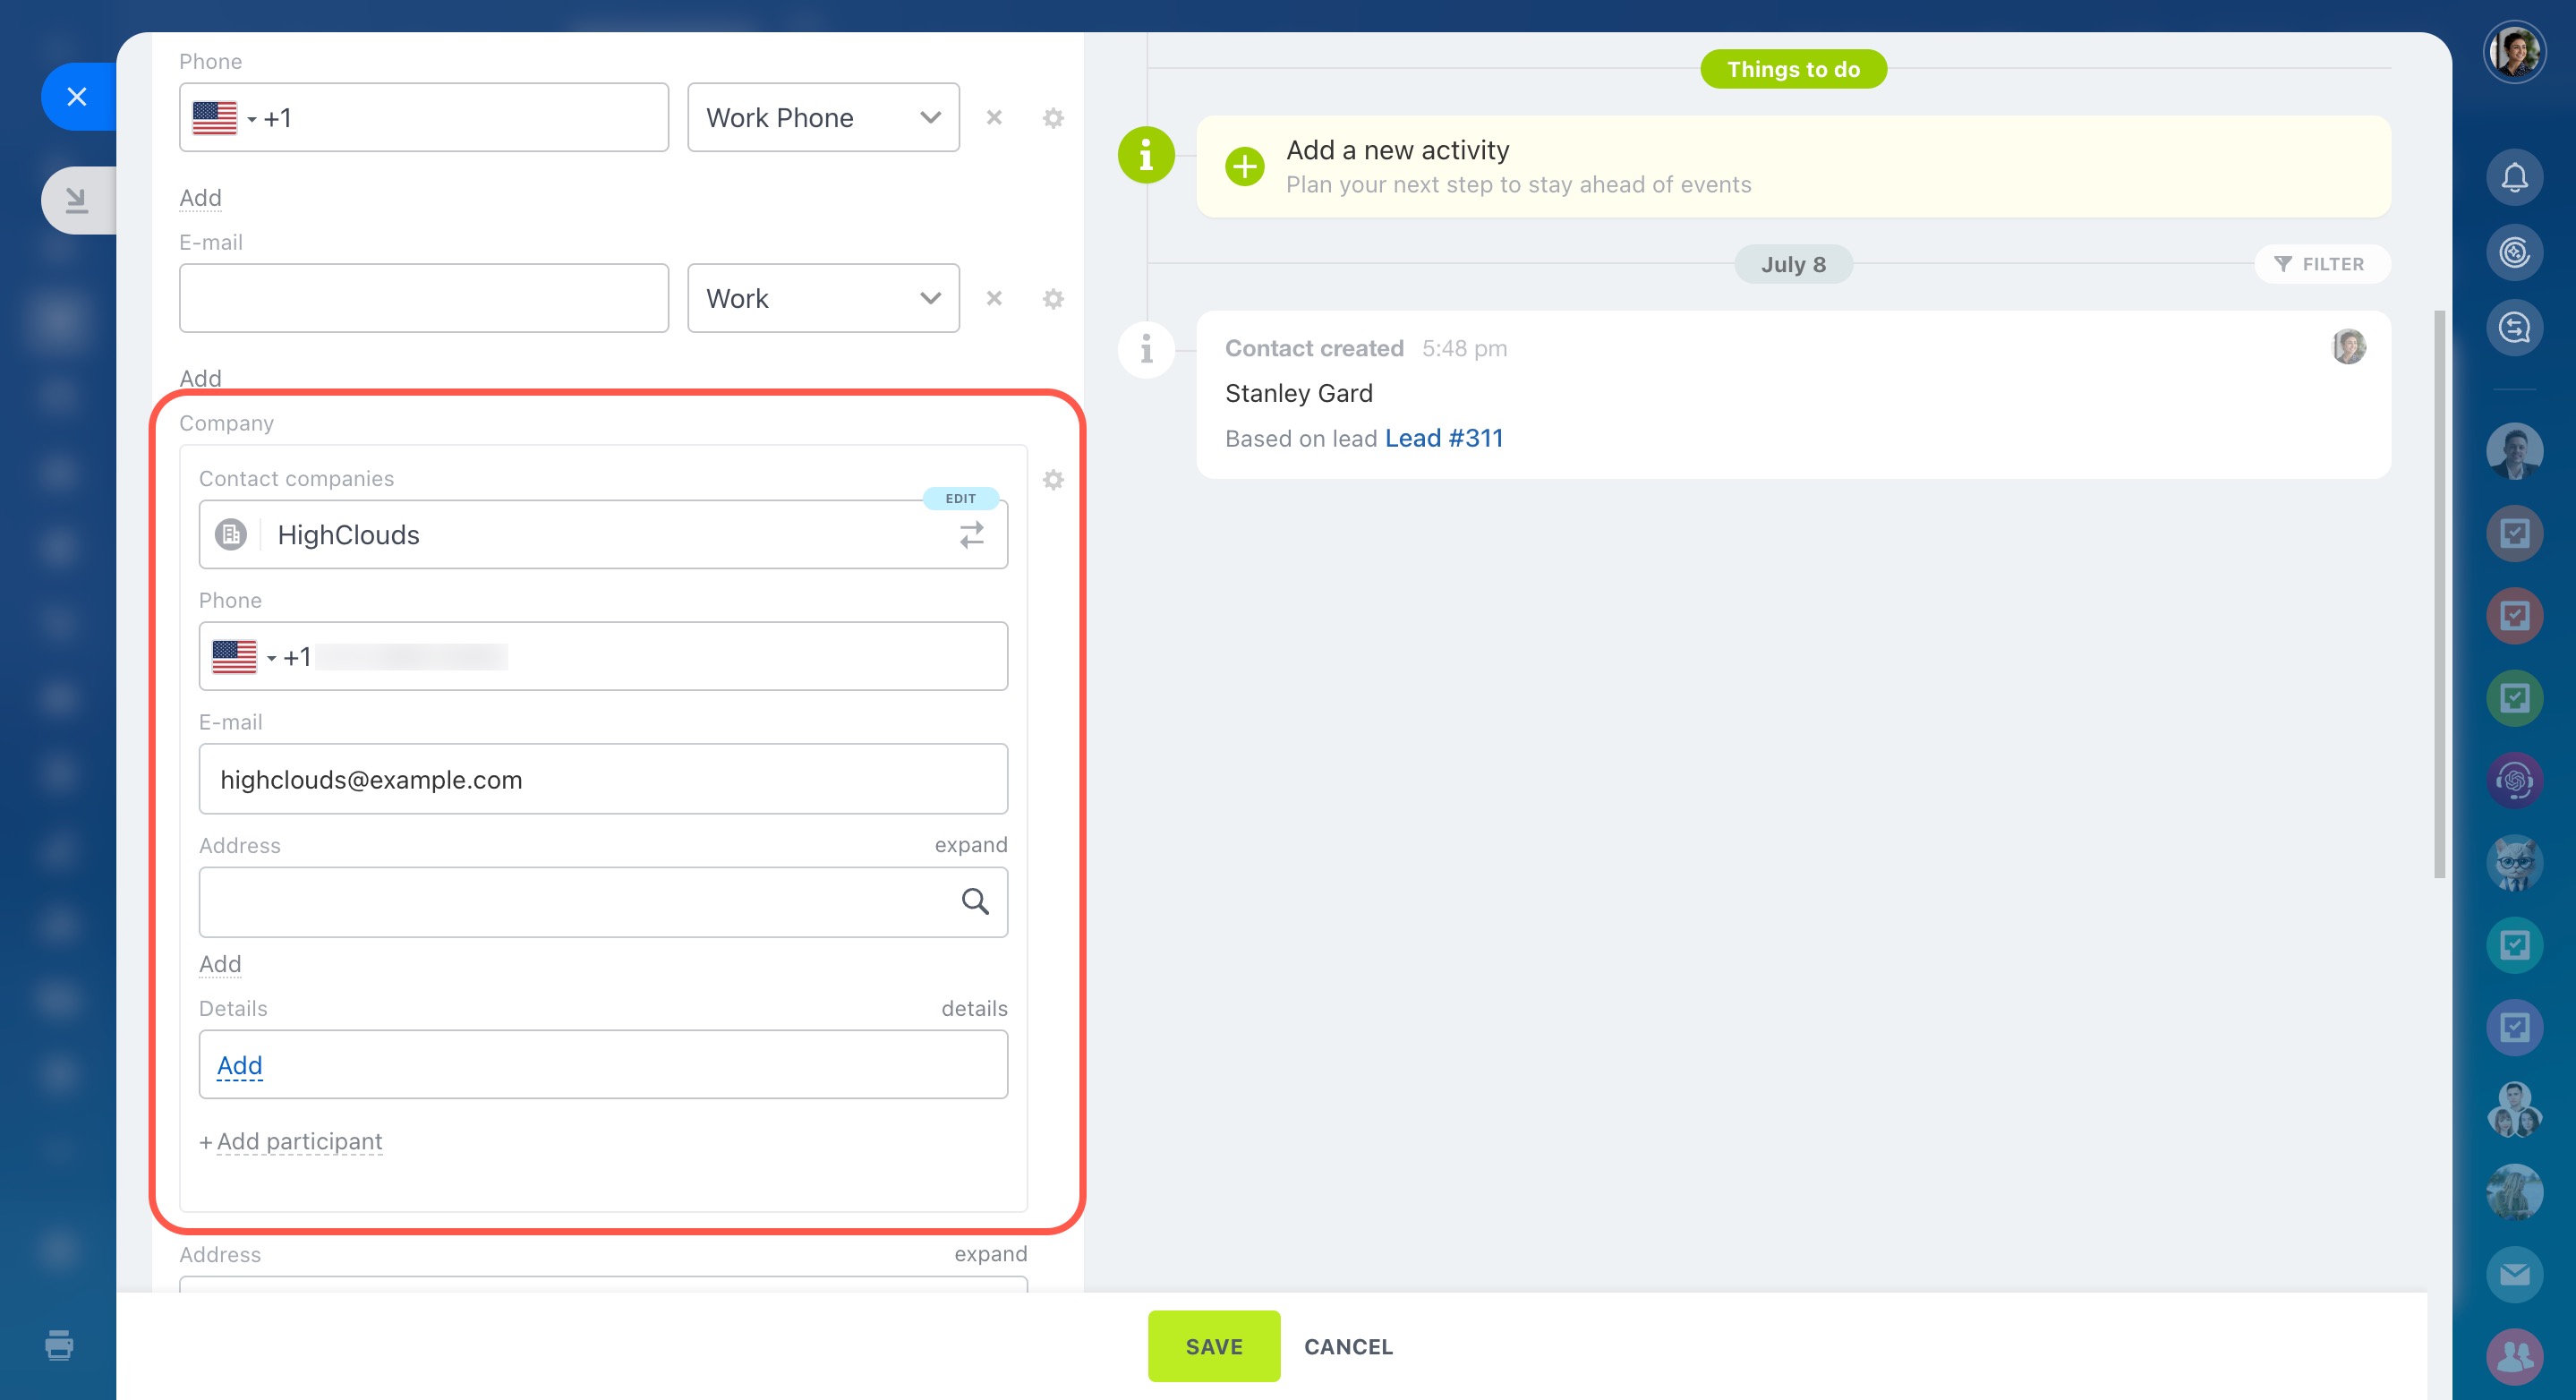The height and width of the screenshot is (1400, 2576).
Task: Open the Work e-mail type dropdown
Action: 822,299
